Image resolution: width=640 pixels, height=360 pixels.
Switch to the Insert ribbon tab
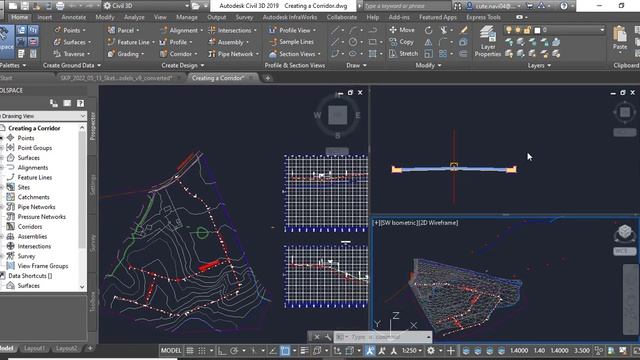point(44,17)
